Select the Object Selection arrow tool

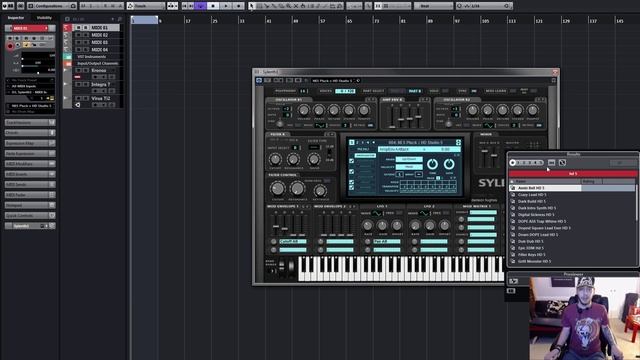252,6
